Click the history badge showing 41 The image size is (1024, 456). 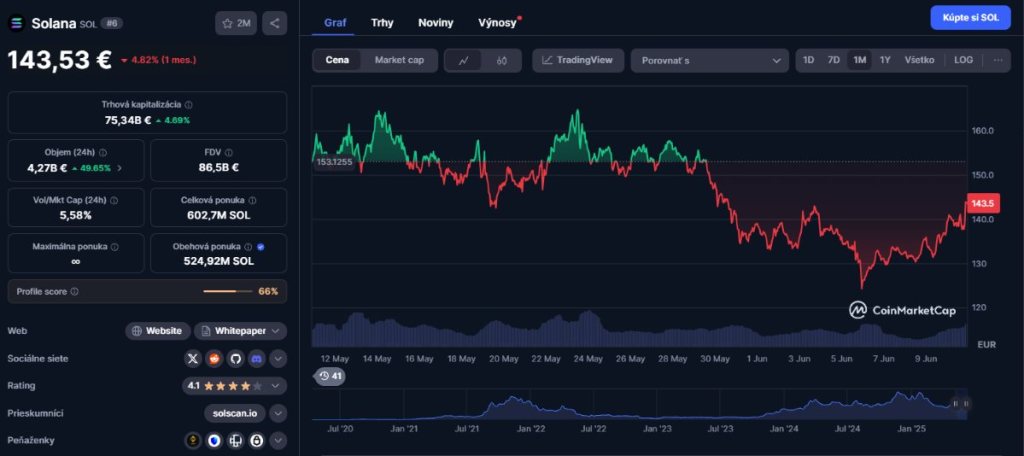click(330, 376)
